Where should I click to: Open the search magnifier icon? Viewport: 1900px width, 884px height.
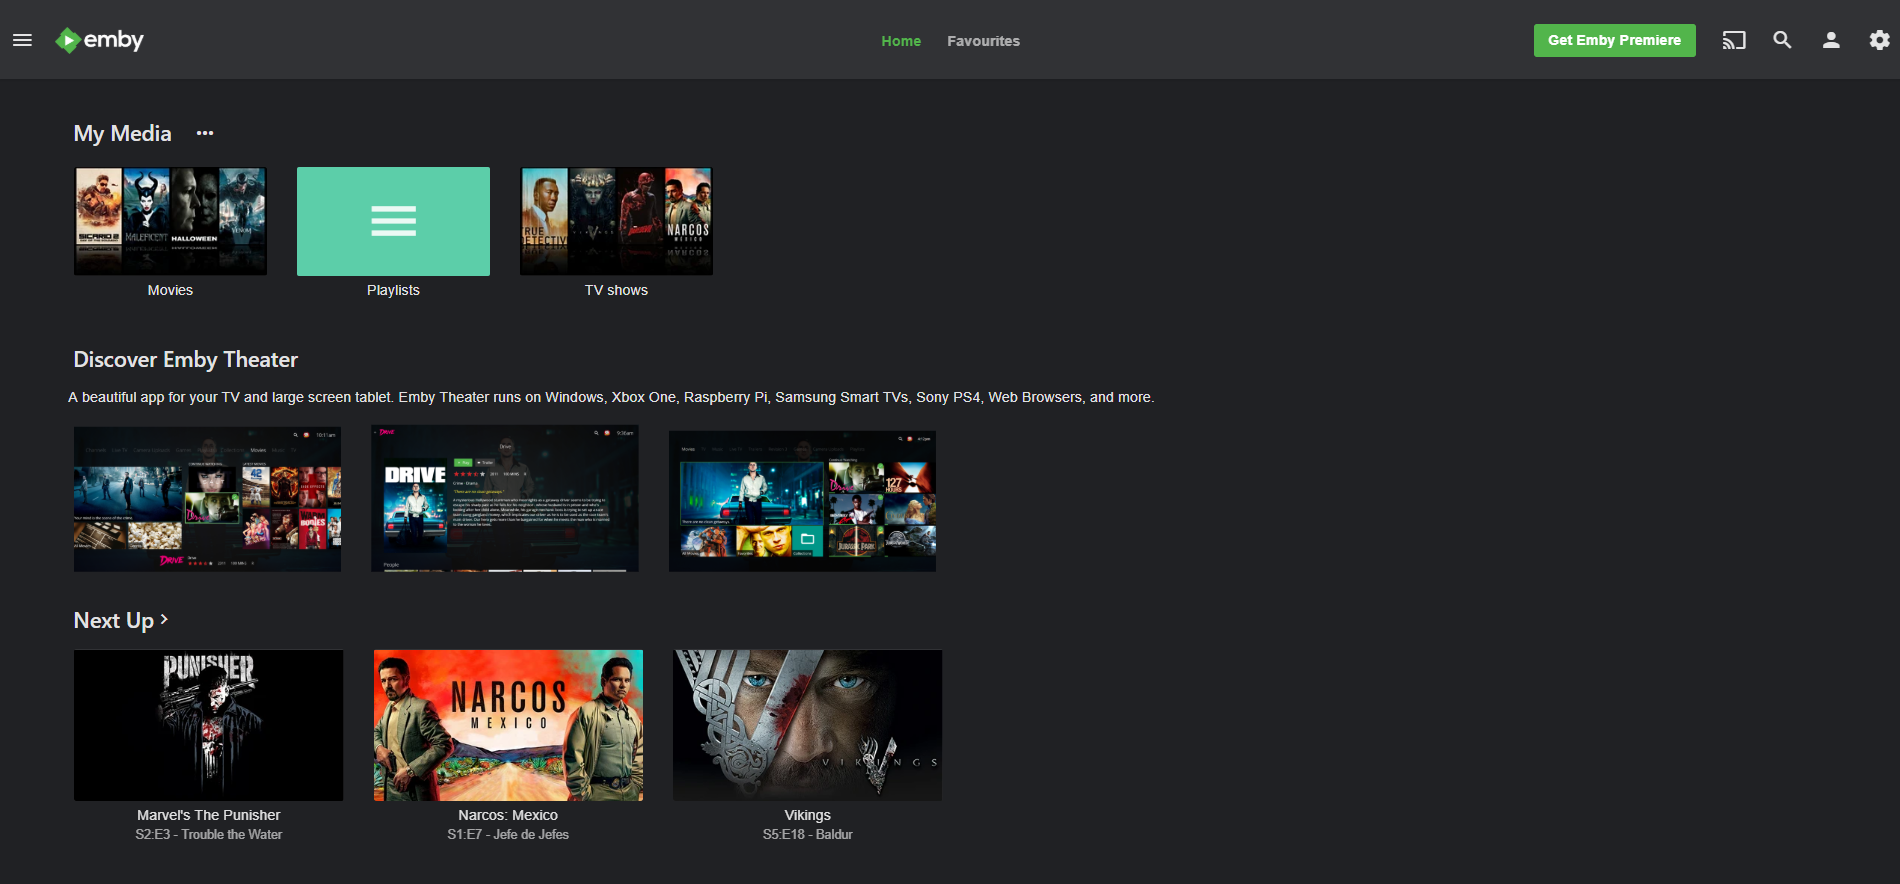point(1782,40)
